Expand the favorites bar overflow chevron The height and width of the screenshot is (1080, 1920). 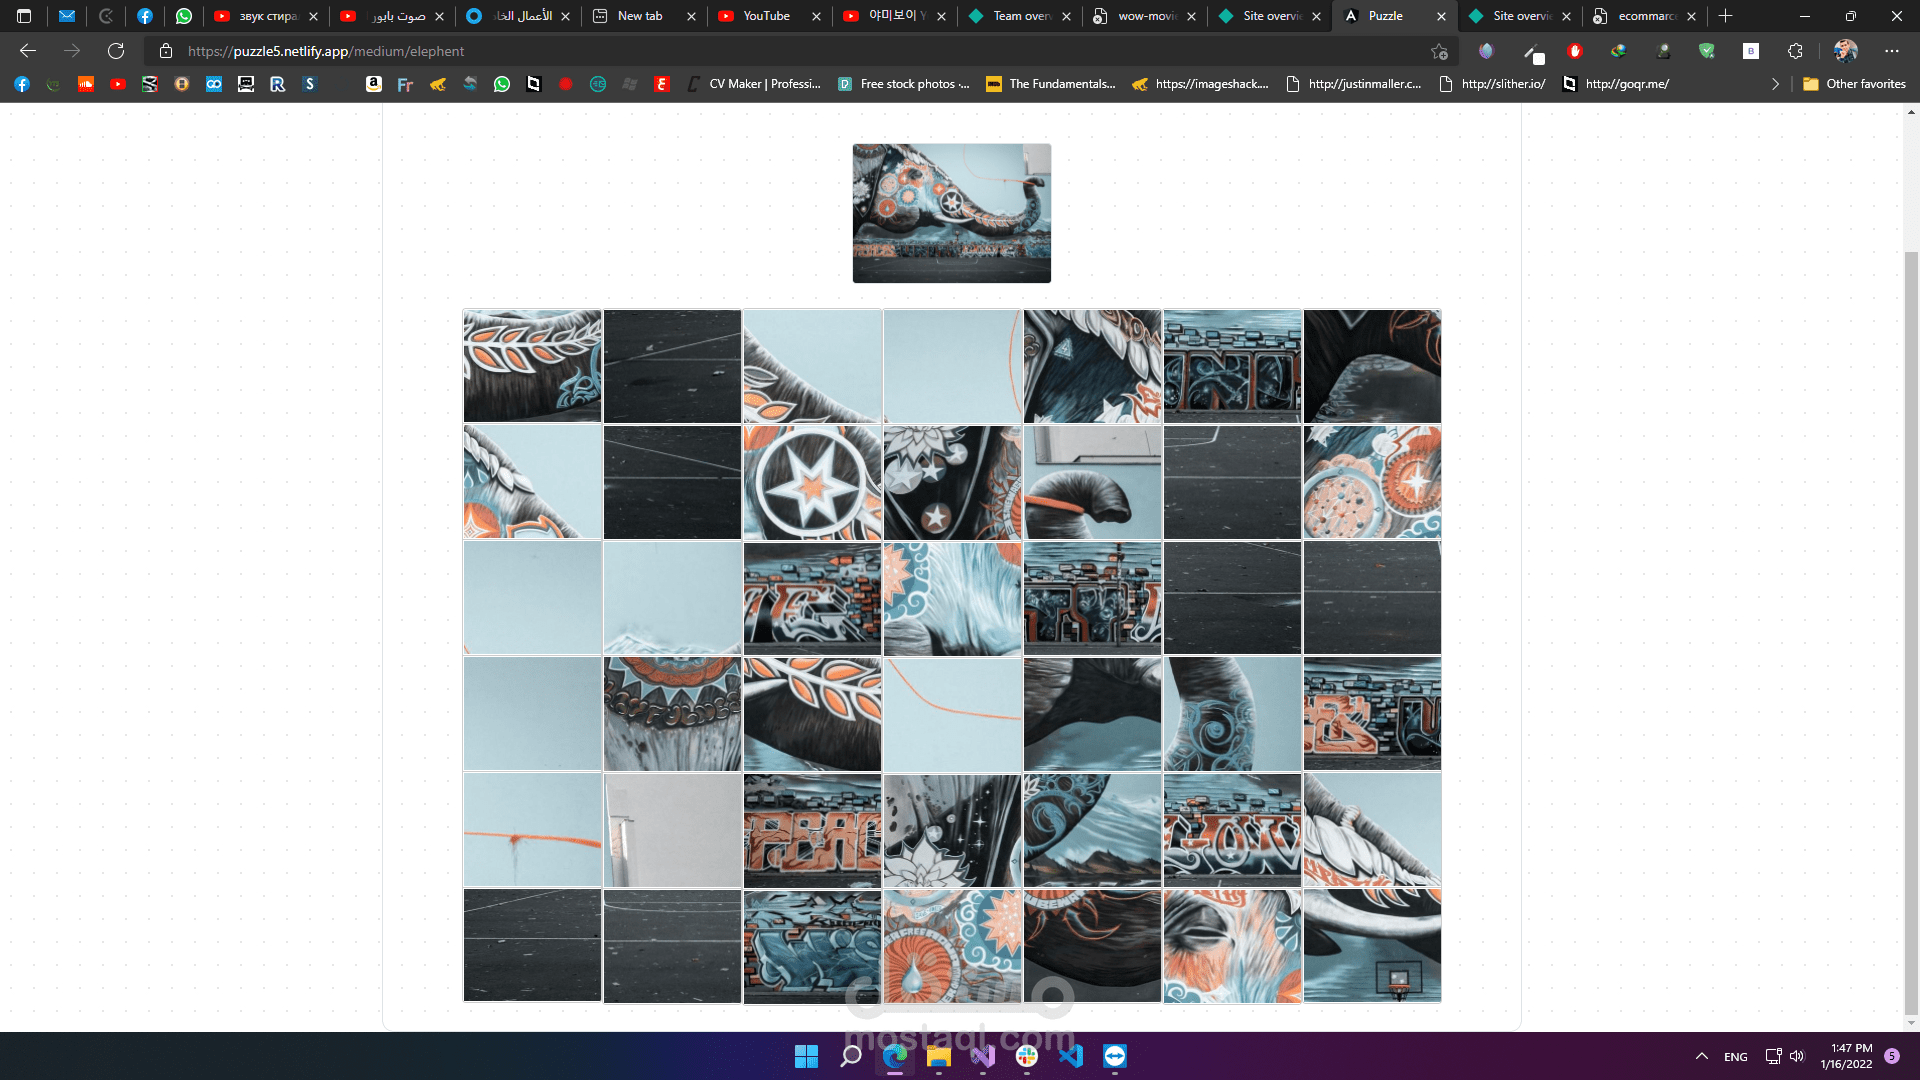[x=1775, y=84]
